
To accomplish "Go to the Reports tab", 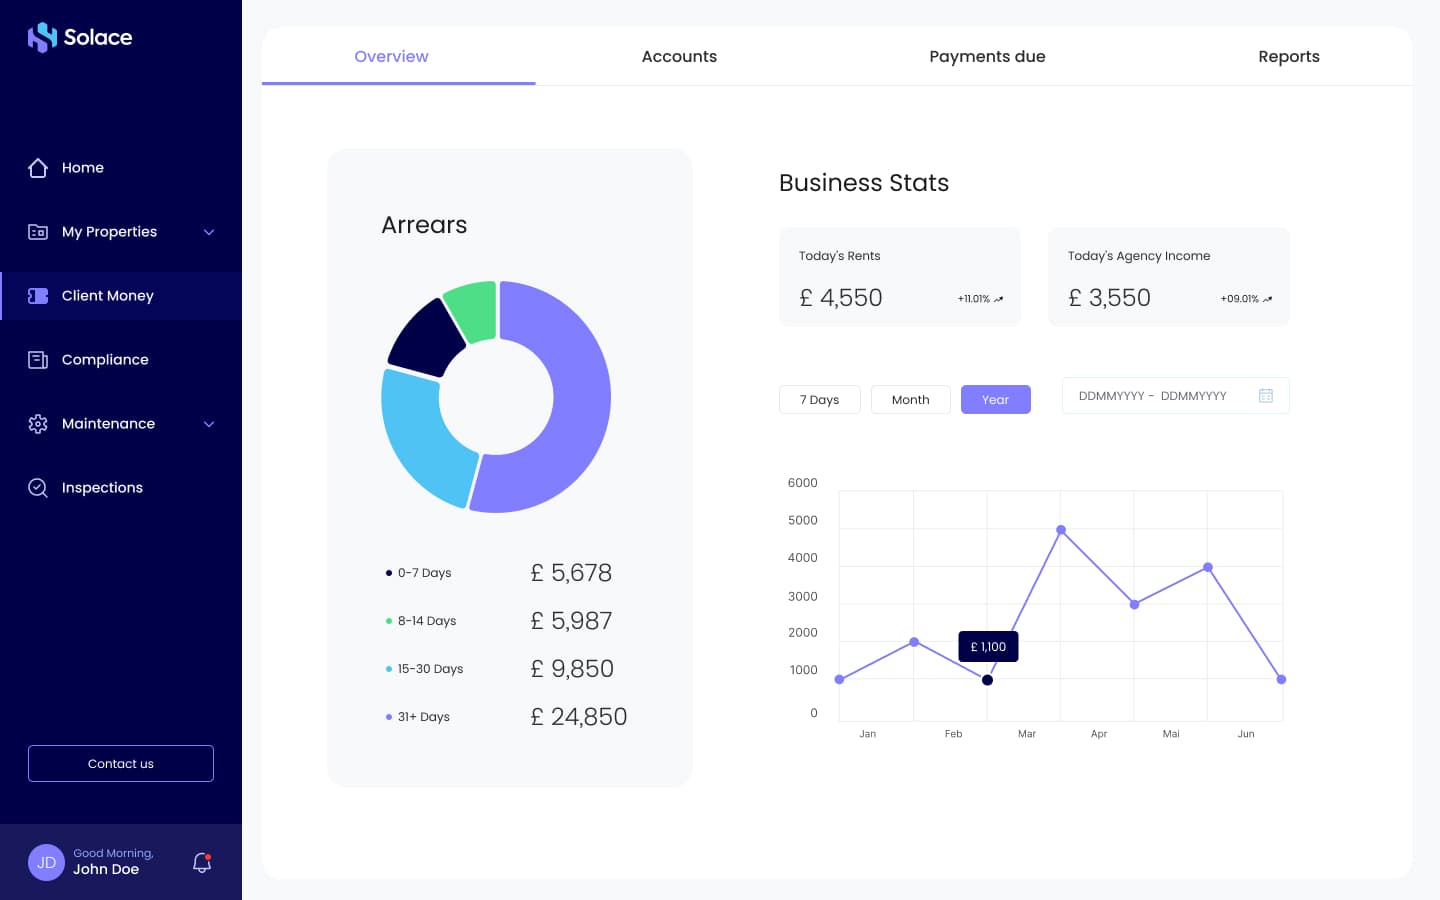I will click(1289, 56).
